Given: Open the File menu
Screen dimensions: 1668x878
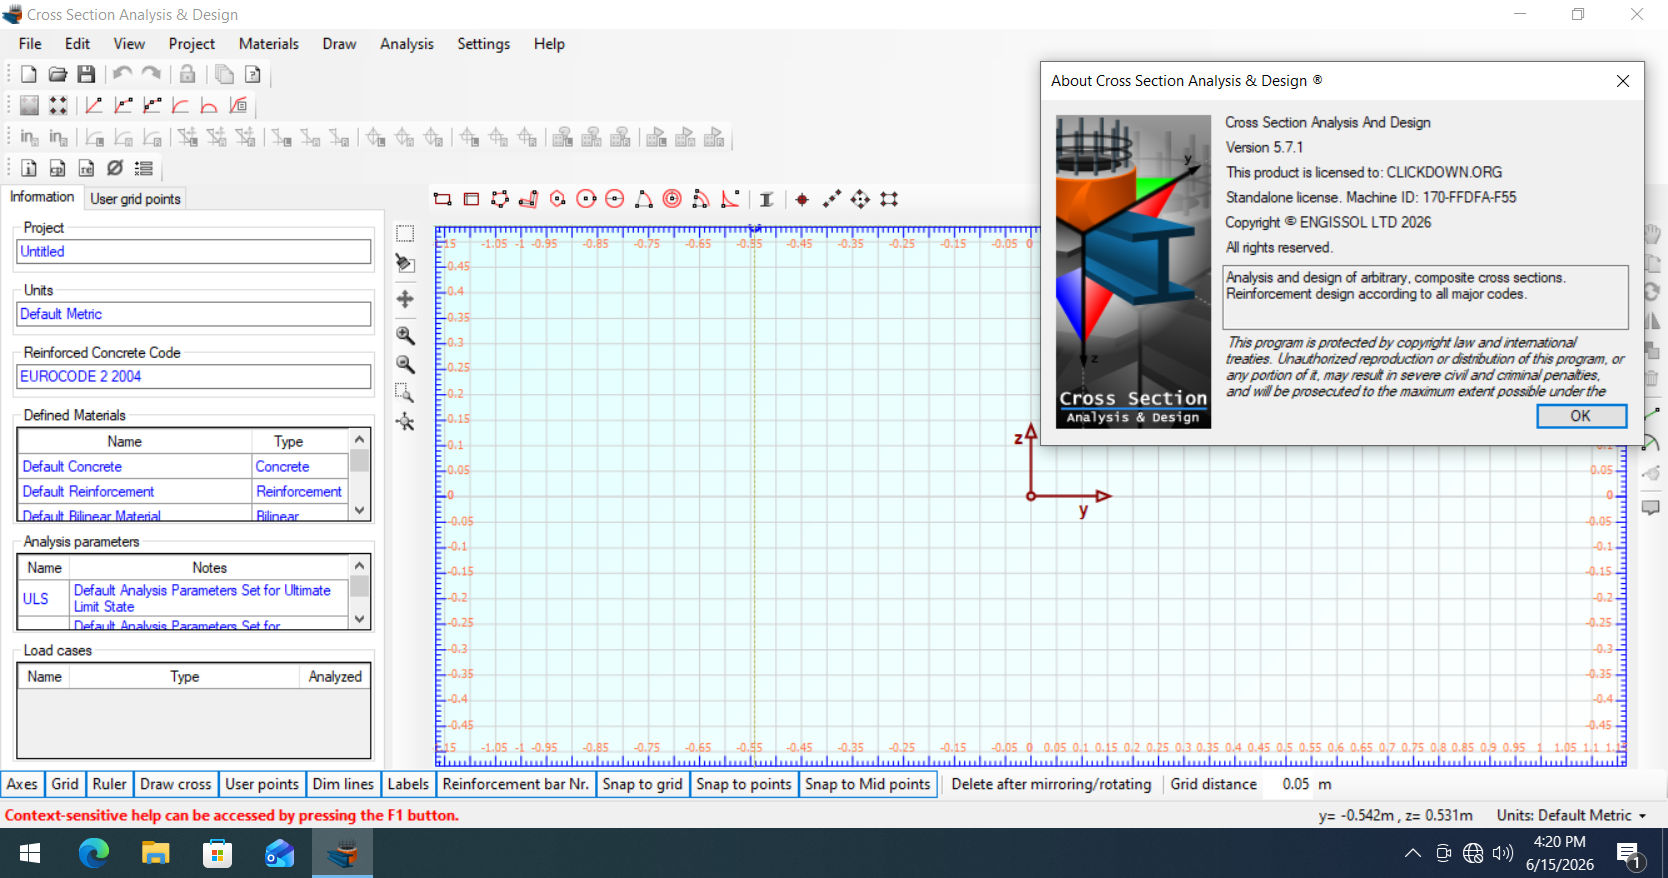Looking at the screenshot, I should 30,44.
